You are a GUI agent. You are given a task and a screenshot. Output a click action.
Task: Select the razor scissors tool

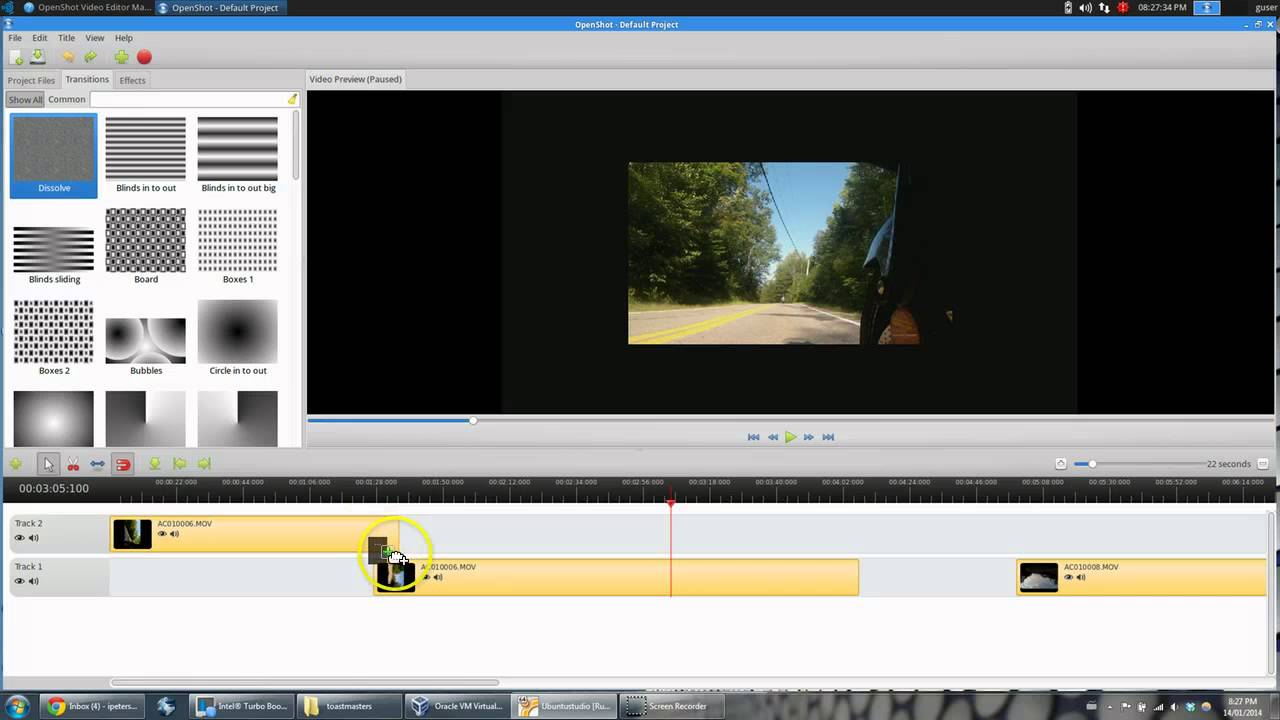(x=73, y=464)
